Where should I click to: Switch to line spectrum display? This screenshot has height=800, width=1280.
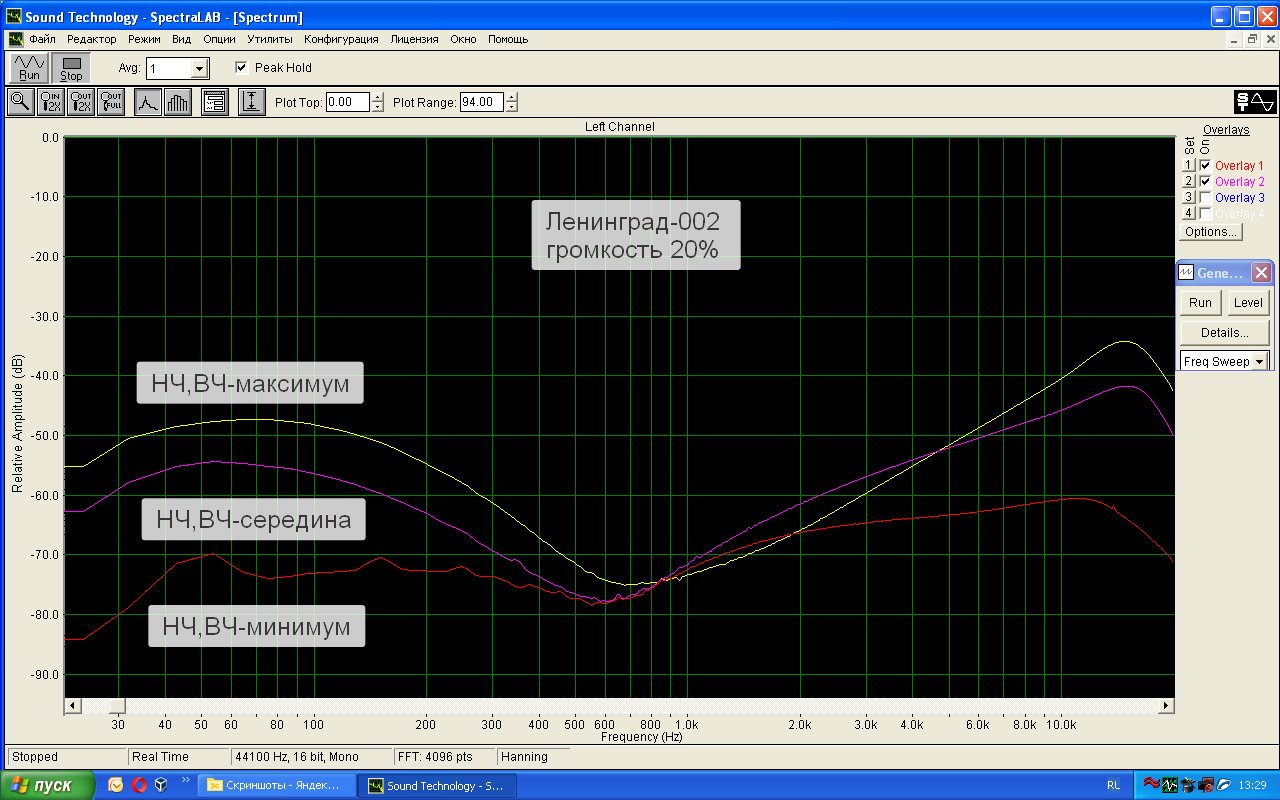point(148,102)
